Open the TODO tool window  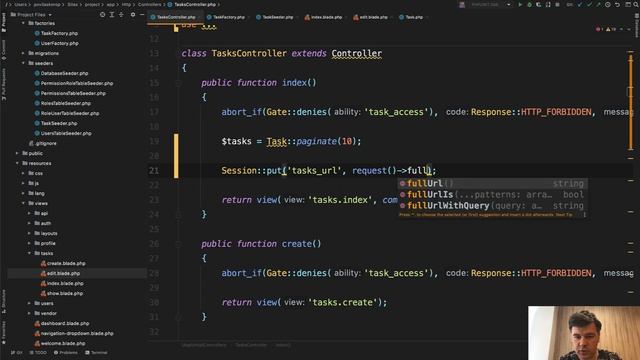click(x=38, y=353)
